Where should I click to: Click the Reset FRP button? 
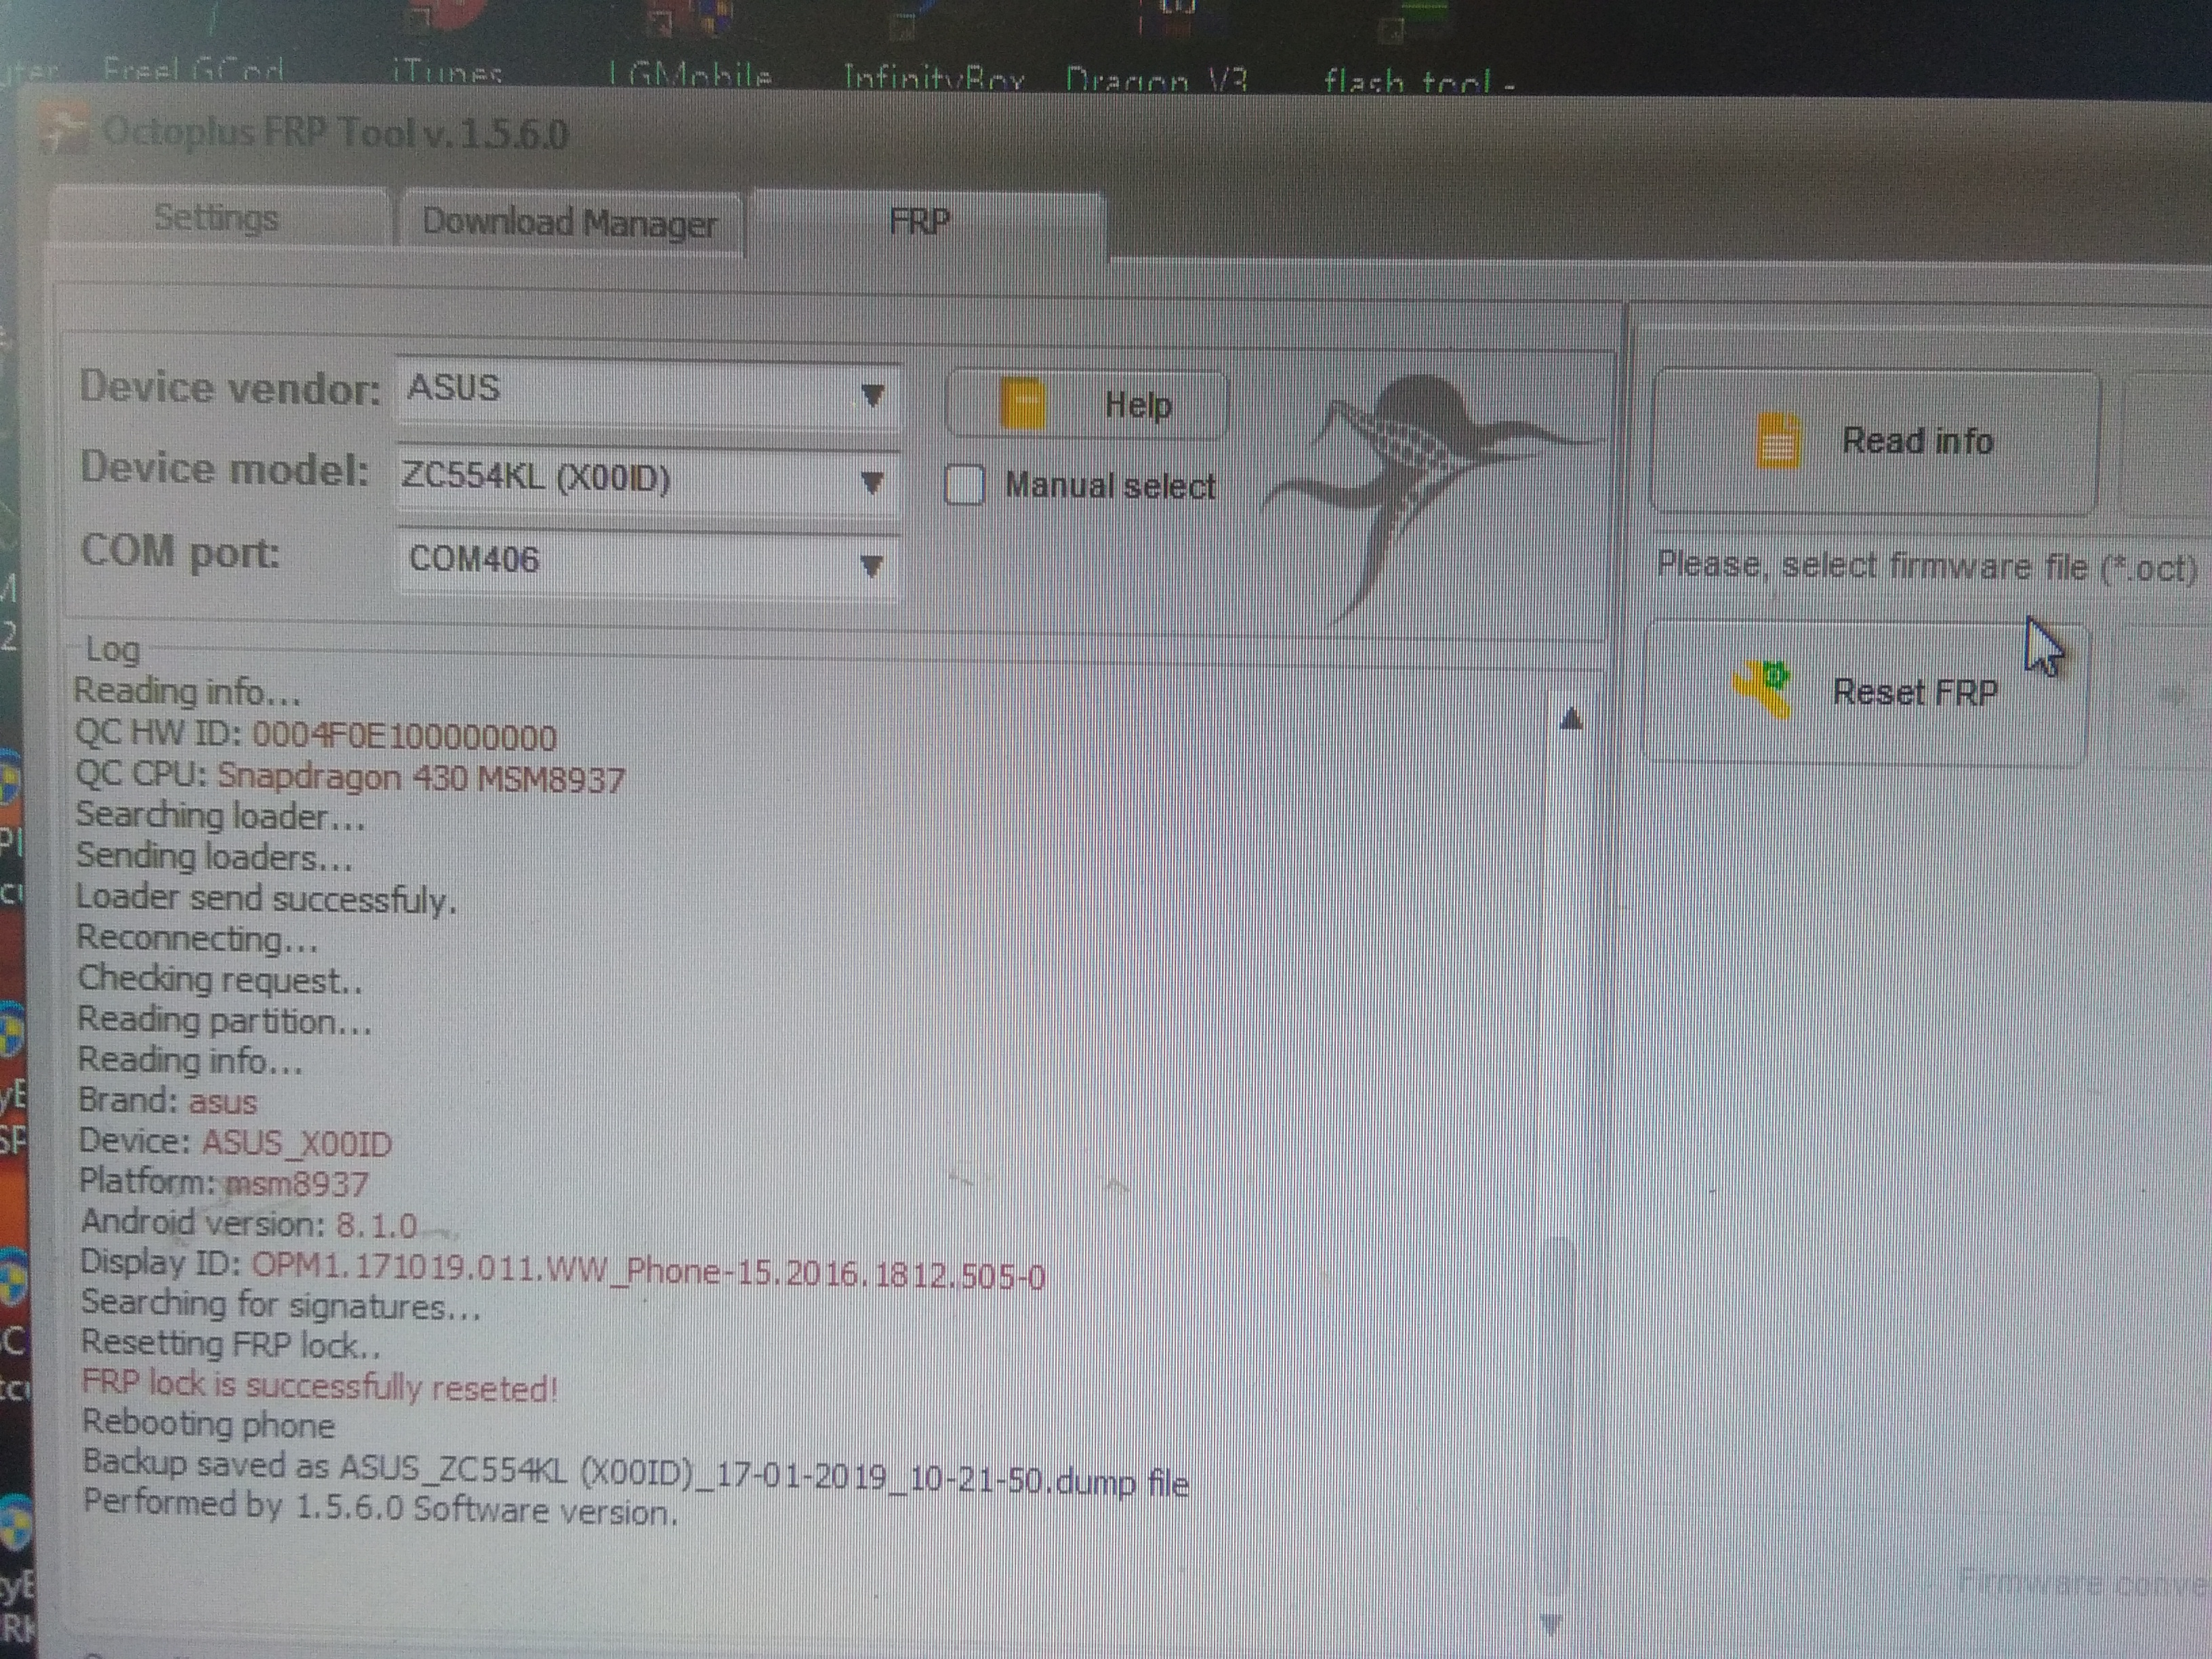tap(1866, 693)
